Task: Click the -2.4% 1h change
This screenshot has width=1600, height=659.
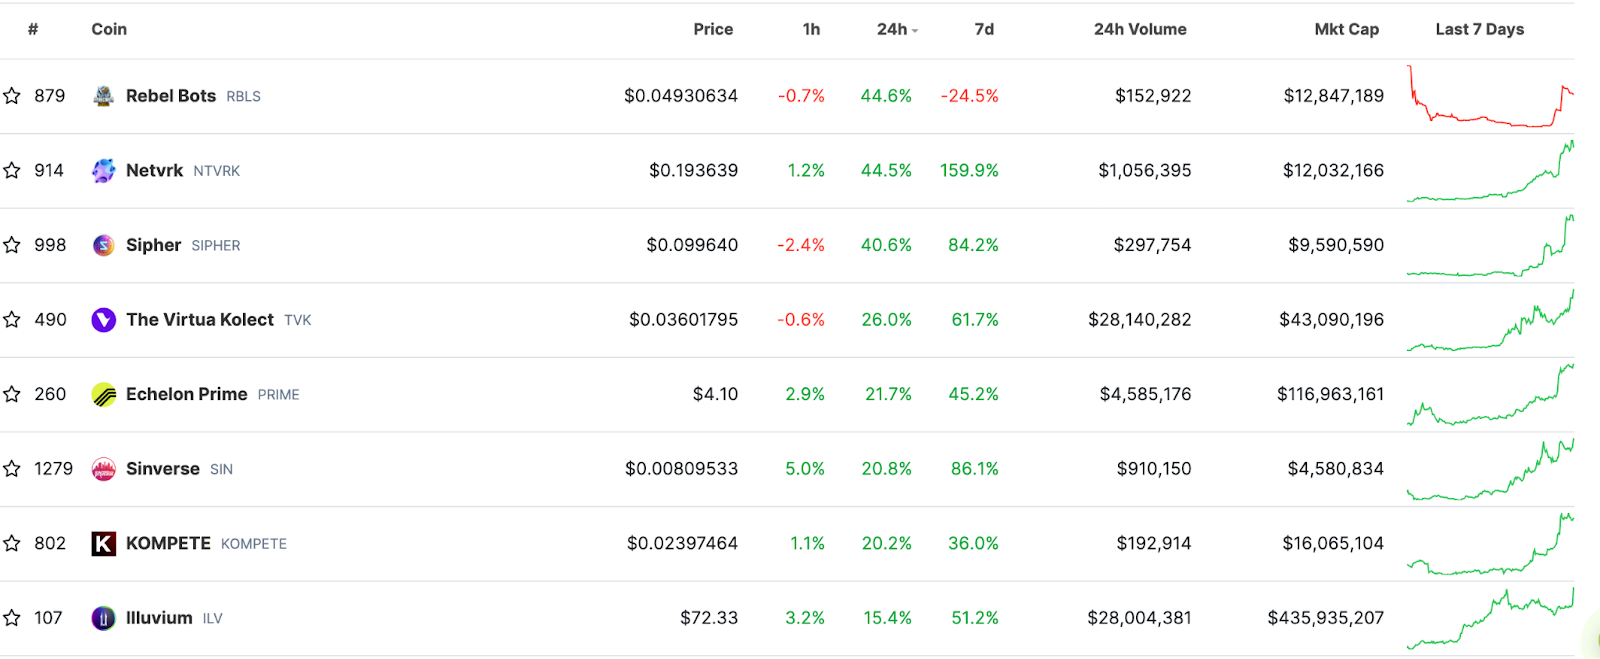Action: (801, 245)
